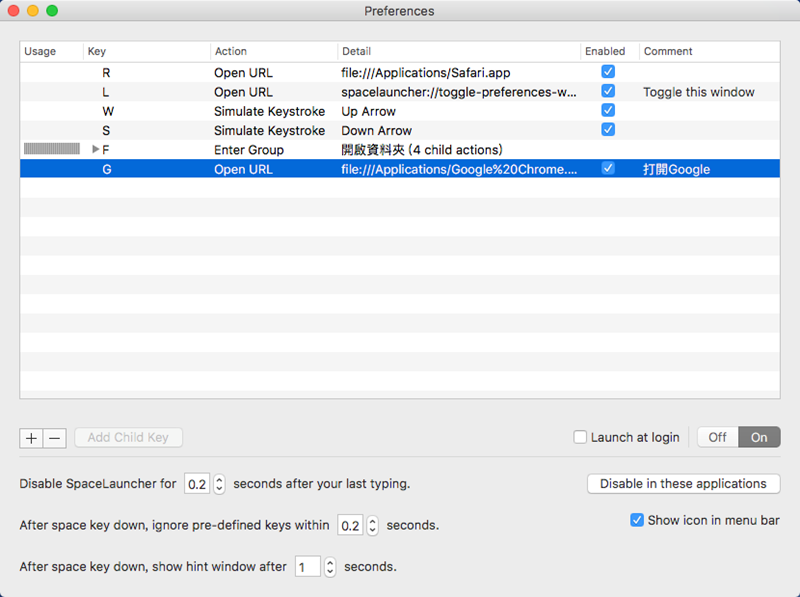
Task: Click the hint window seconds input field
Action: [307, 567]
